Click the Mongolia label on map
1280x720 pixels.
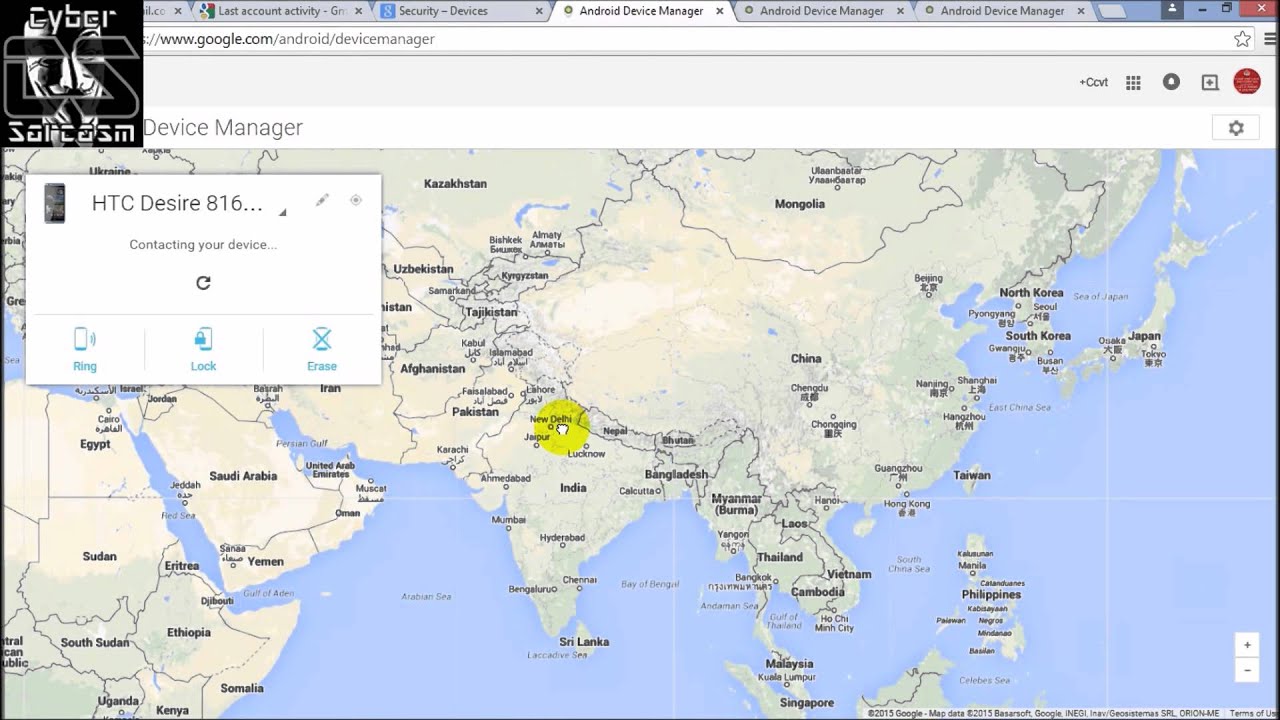pyautogui.click(x=800, y=204)
